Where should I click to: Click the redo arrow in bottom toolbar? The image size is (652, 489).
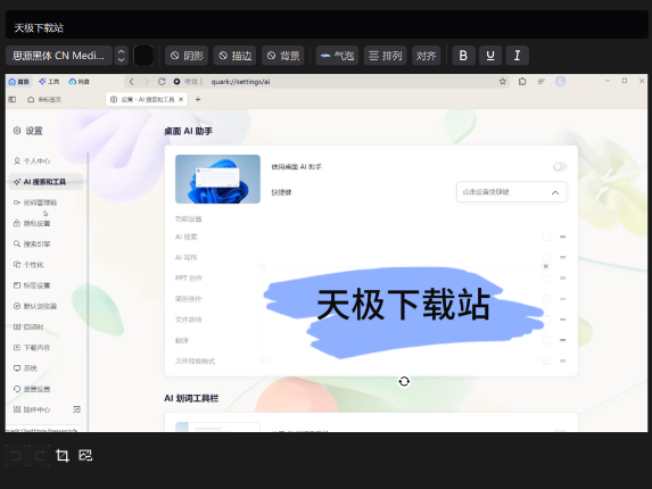point(39,456)
